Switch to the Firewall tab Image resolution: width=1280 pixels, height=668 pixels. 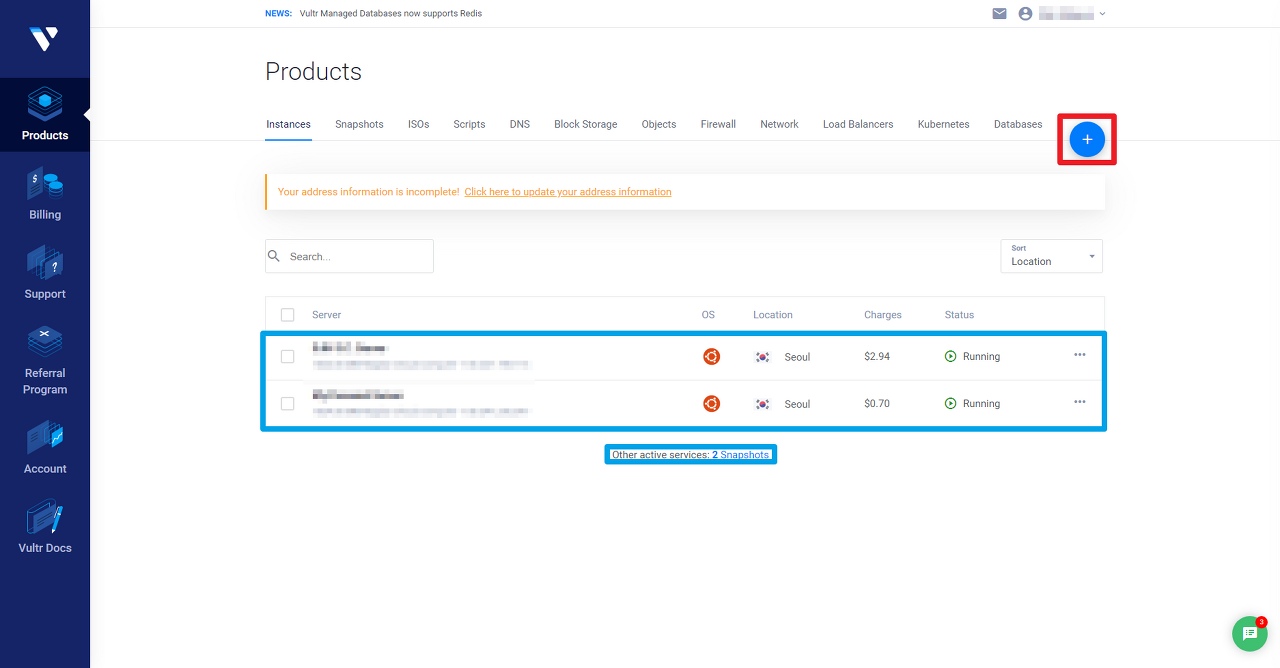[718, 125]
